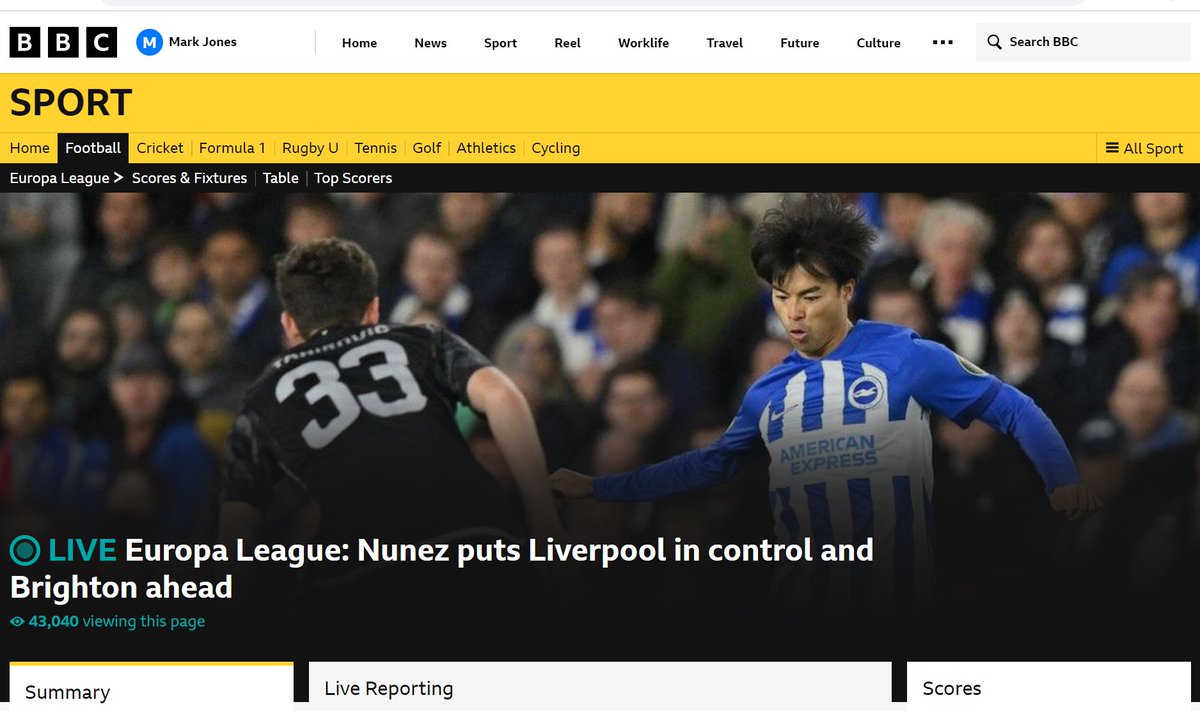1200x711 pixels.
Task: Select the Summary tab
Action: [66, 692]
